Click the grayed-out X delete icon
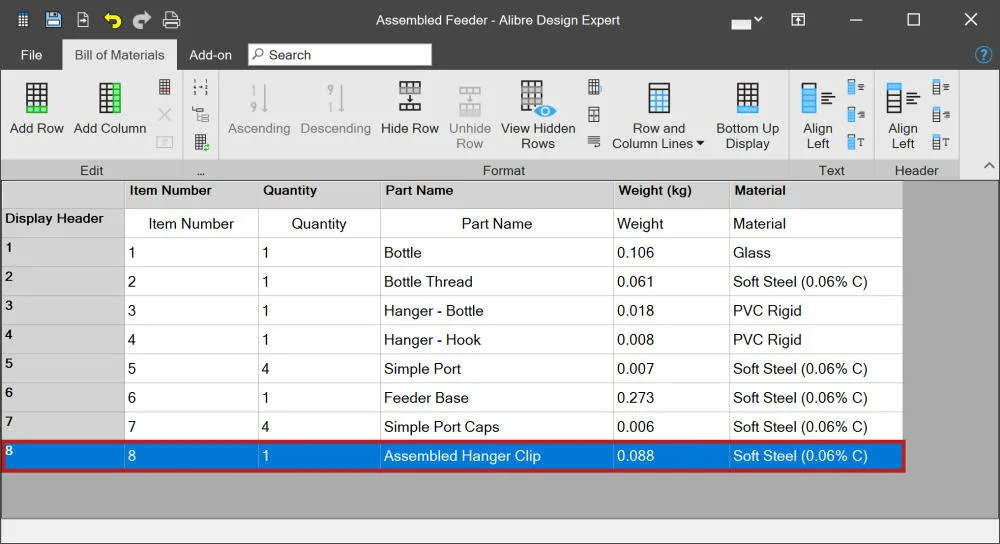The image size is (1000, 544). (x=165, y=115)
